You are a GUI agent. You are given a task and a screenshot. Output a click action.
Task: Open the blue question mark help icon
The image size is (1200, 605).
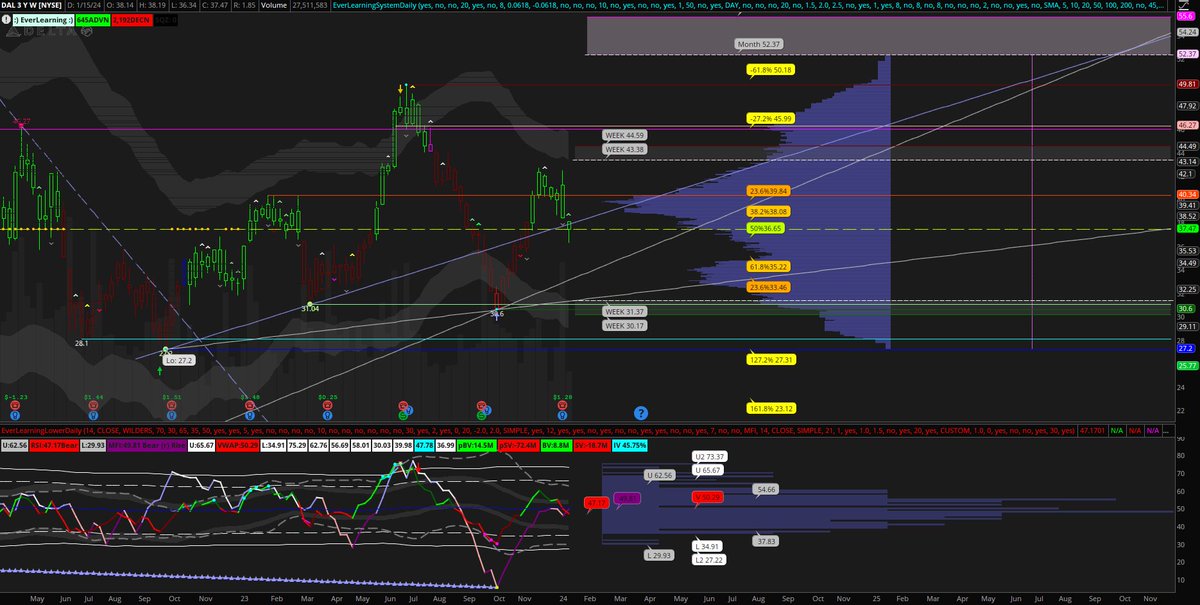pos(640,412)
